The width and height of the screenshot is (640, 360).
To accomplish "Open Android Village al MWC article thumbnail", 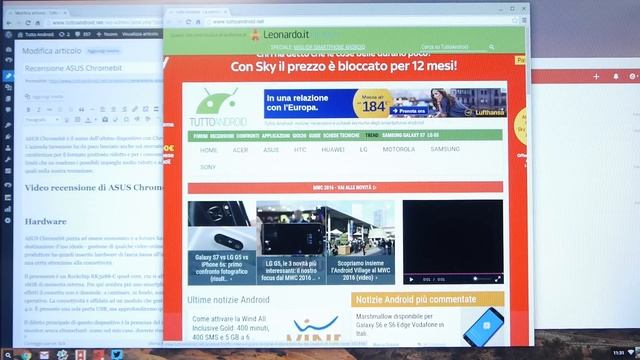I will pos(360,242).
